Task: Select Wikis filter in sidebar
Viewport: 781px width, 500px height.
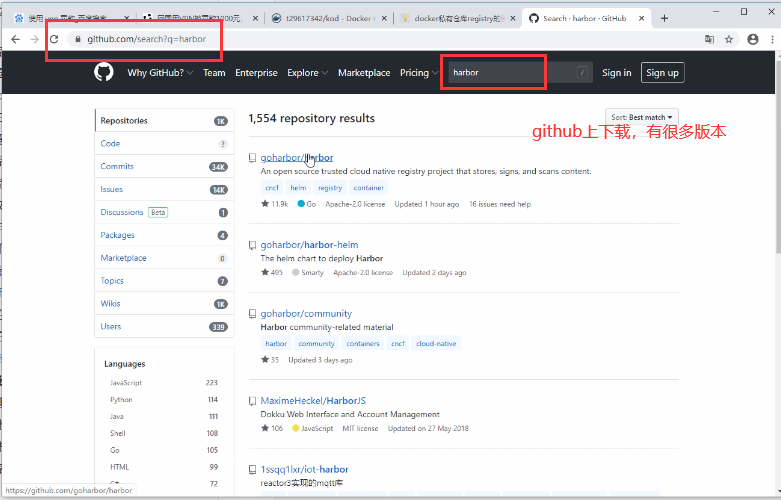Action: 164,304
